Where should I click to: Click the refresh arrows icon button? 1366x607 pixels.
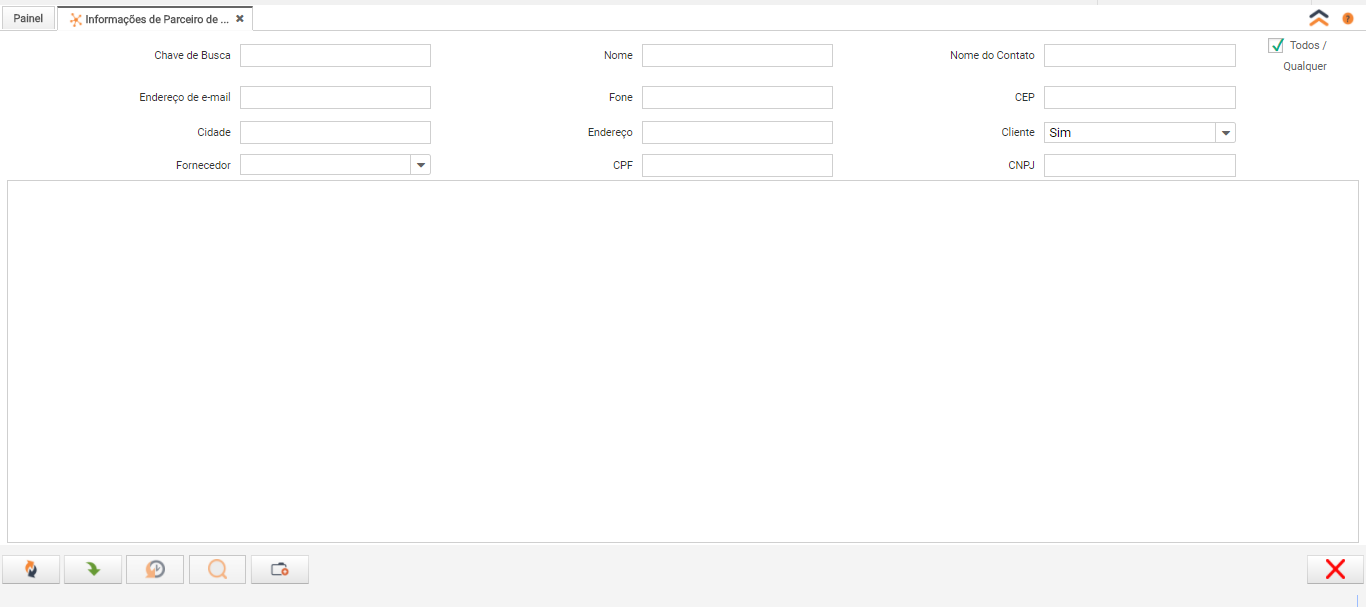click(x=31, y=569)
